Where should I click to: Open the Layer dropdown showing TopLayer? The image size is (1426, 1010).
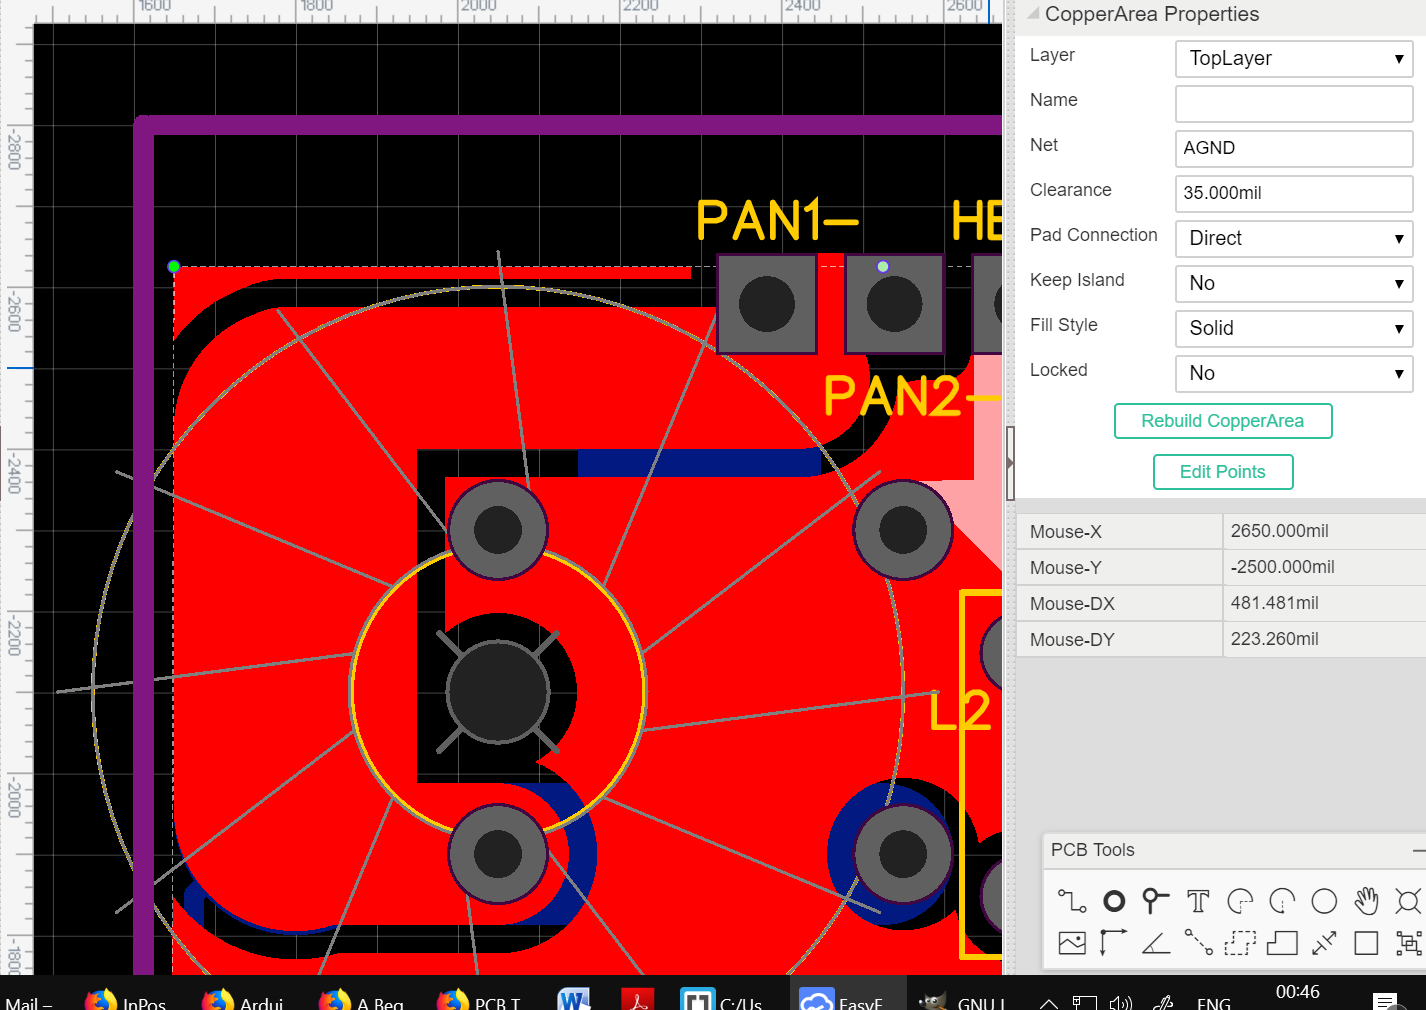point(1294,58)
